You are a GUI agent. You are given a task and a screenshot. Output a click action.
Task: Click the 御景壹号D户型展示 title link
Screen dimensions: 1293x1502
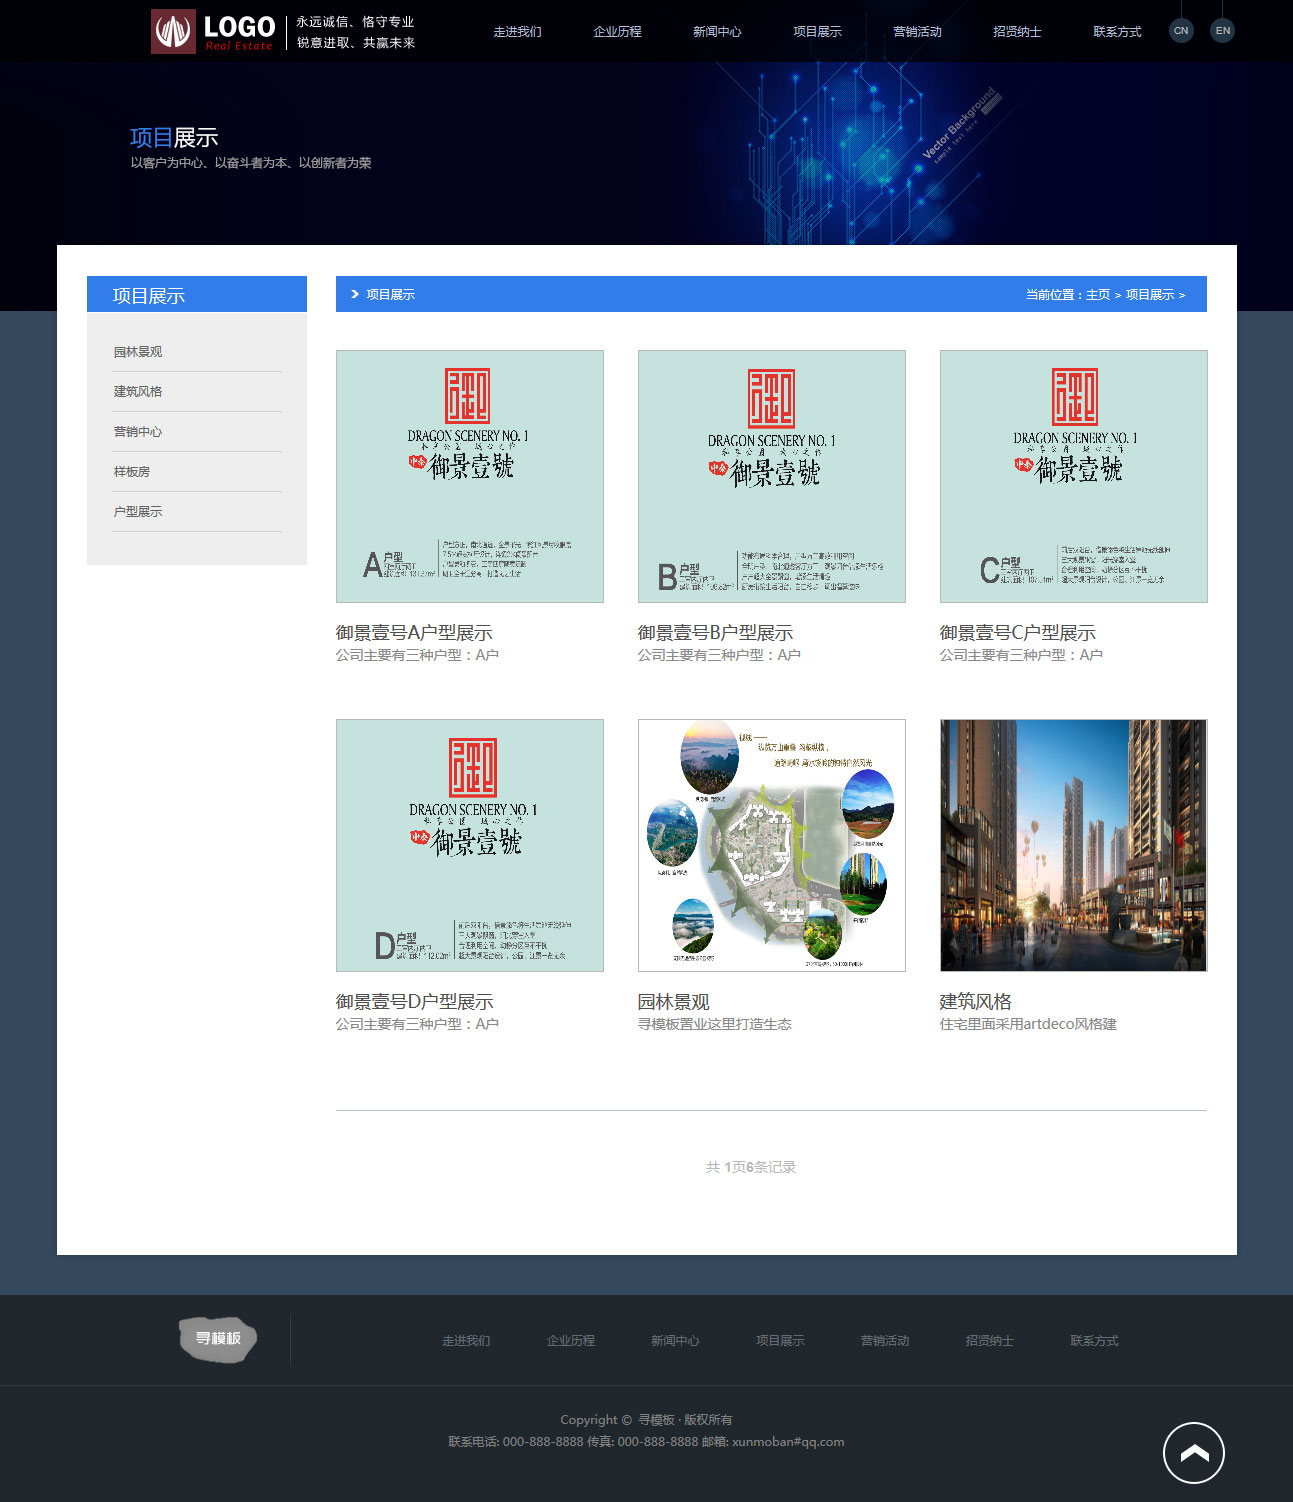coord(415,1002)
